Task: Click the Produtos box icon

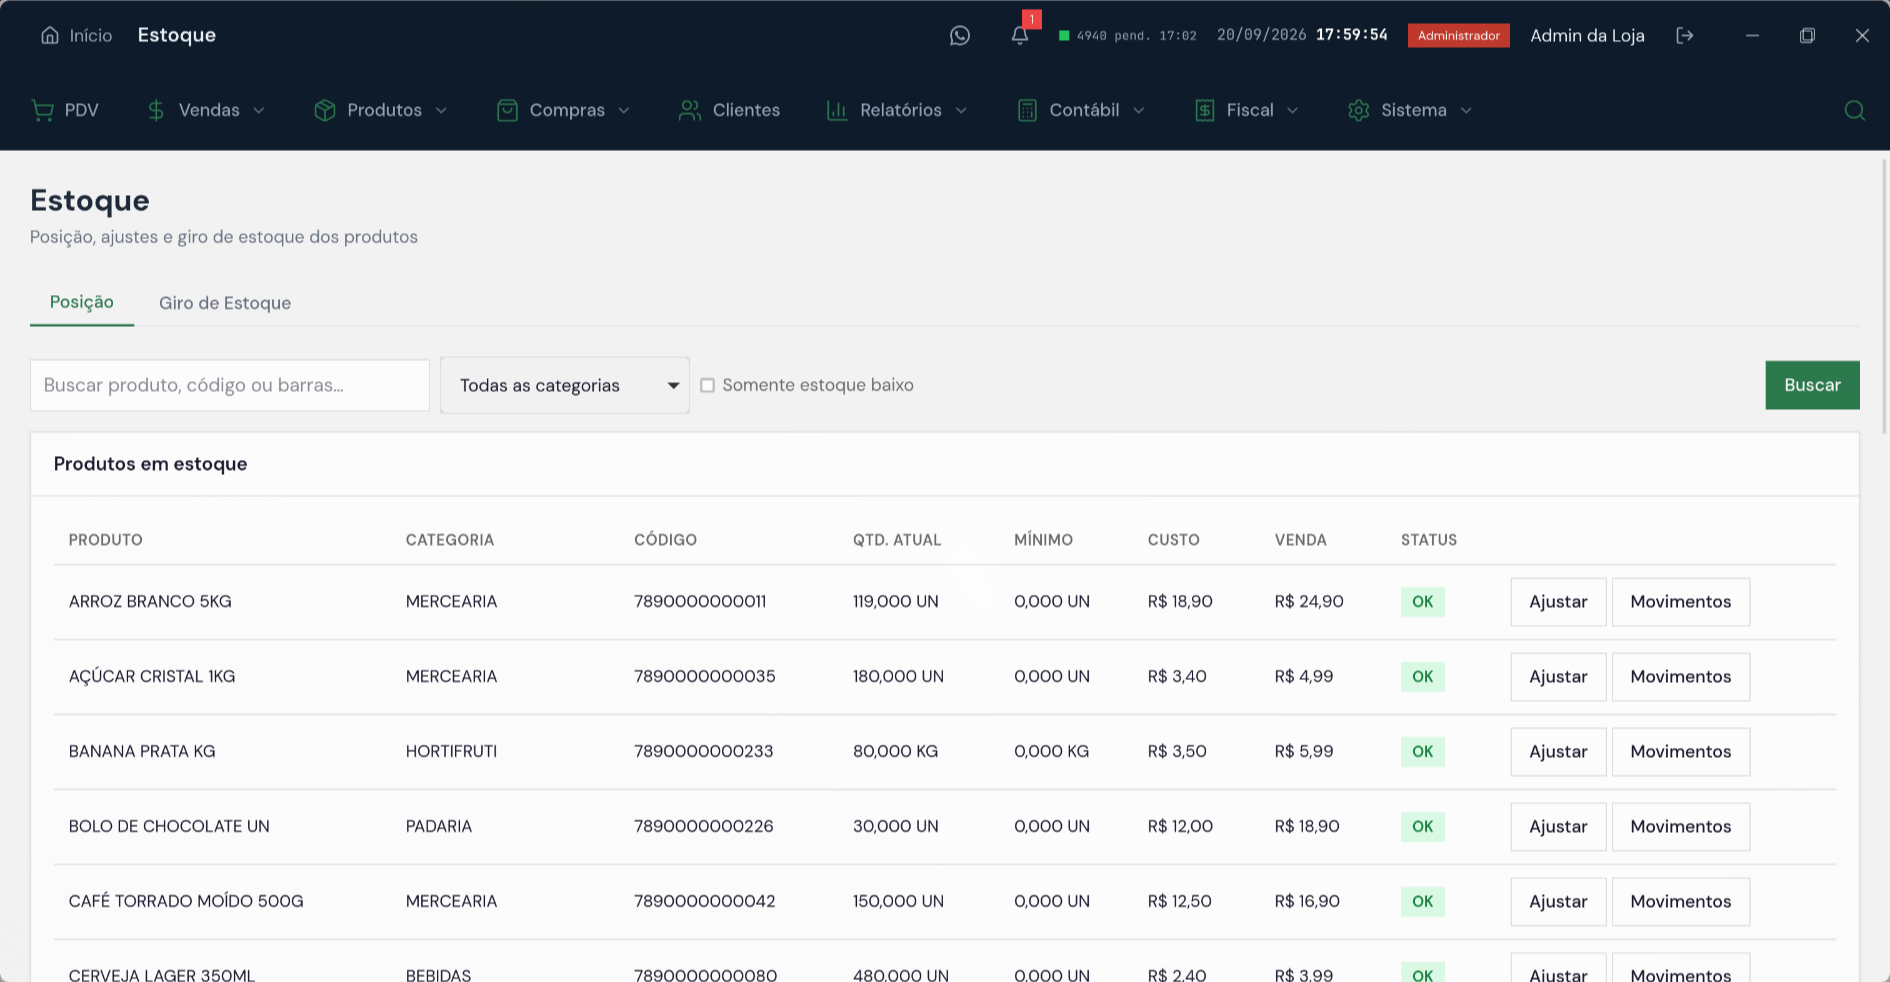Action: [324, 110]
